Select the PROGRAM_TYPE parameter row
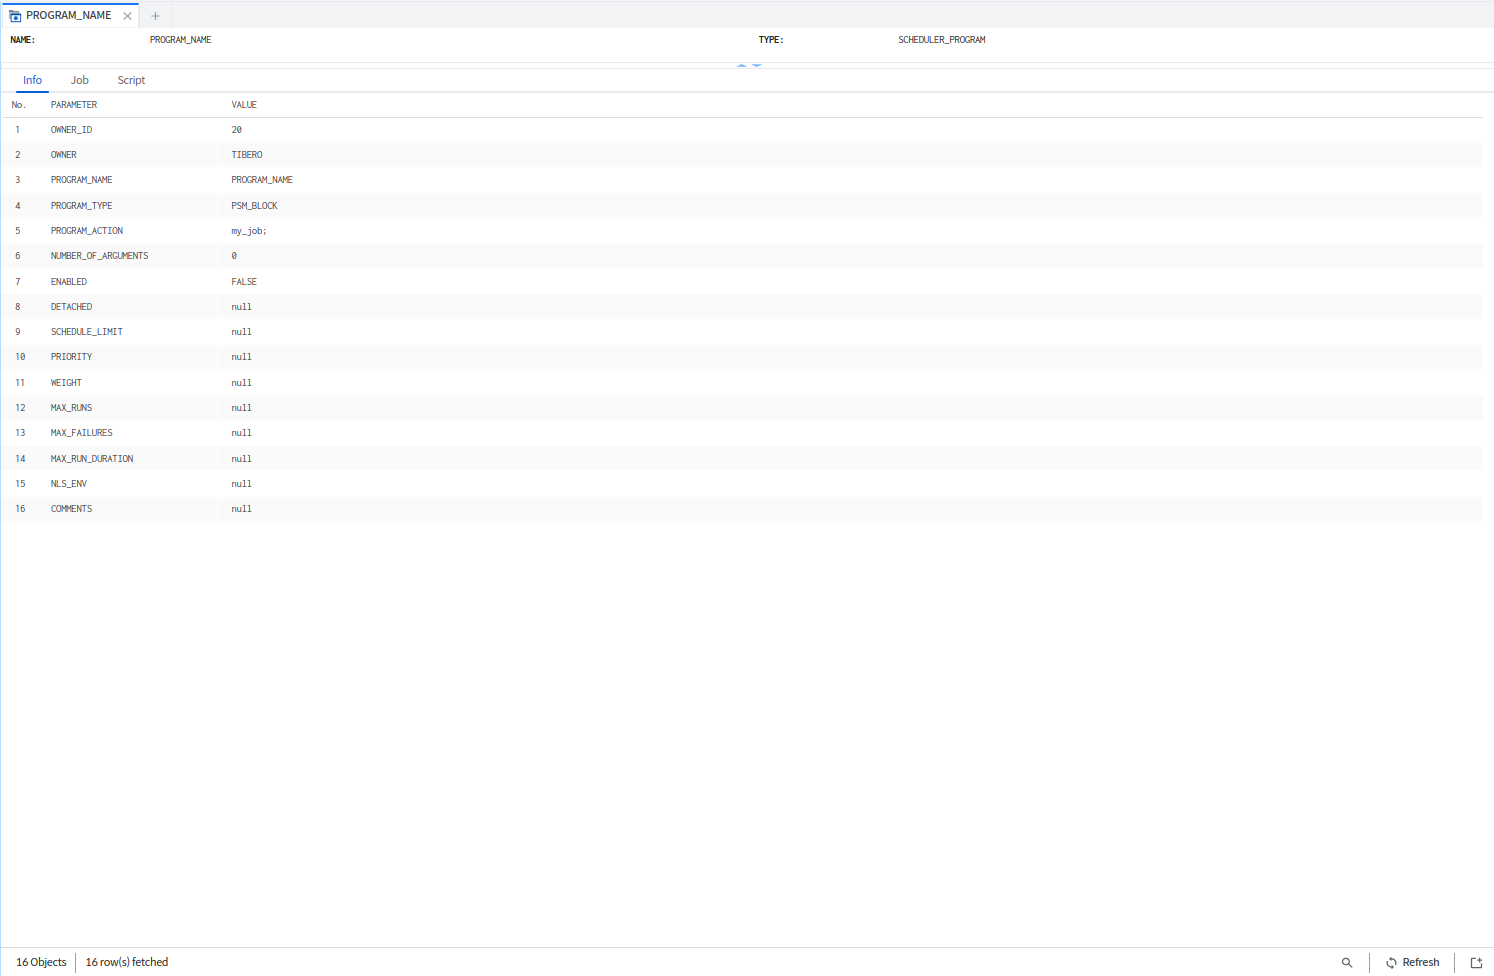Viewport: 1494px width, 976px height. pyautogui.click(x=81, y=206)
